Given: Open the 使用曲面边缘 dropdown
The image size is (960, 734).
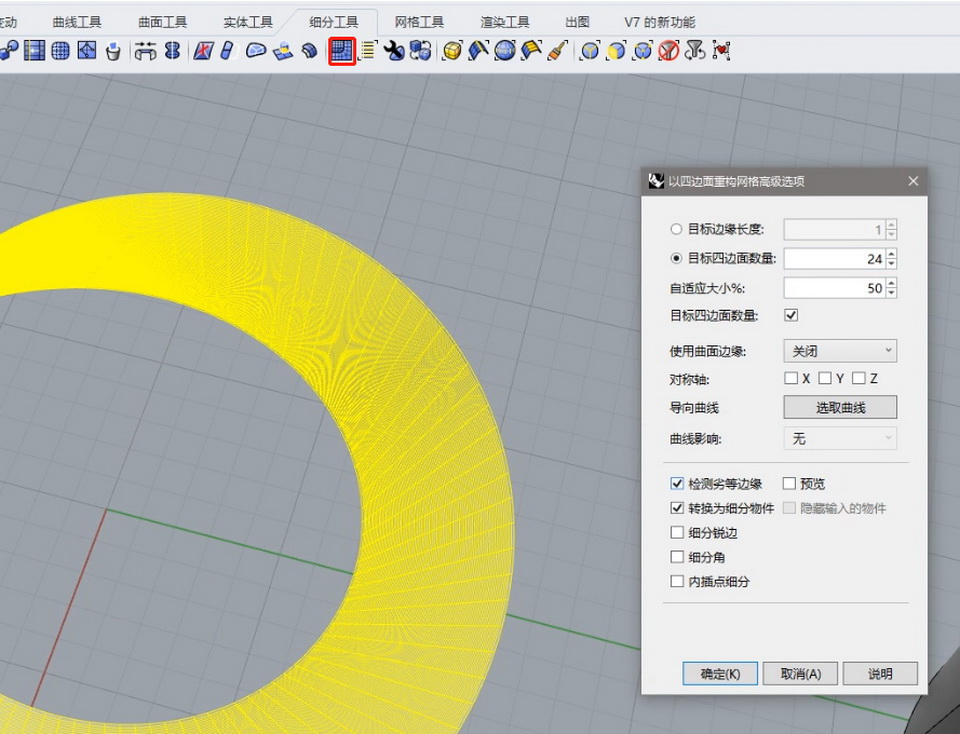Looking at the screenshot, I should click(840, 351).
